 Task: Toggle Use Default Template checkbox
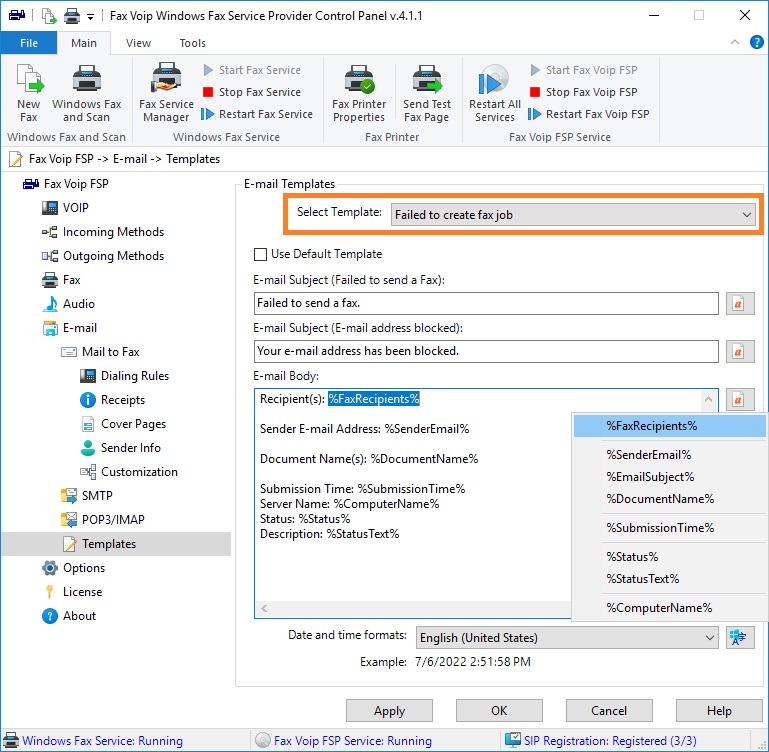[260, 255]
